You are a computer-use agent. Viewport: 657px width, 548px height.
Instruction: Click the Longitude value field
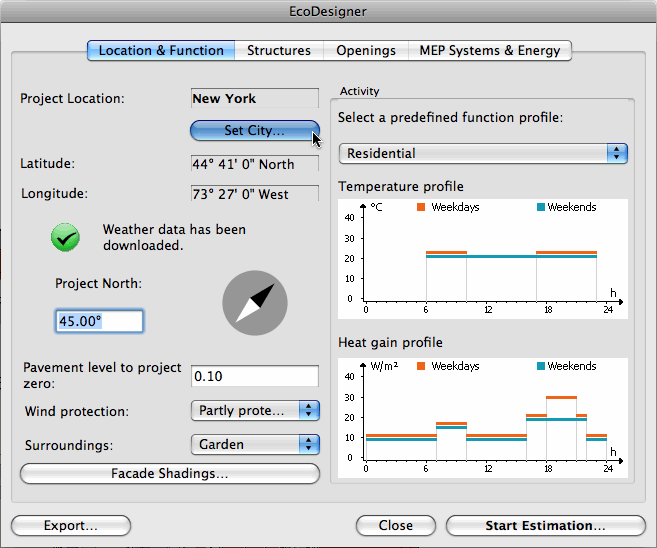(255, 194)
